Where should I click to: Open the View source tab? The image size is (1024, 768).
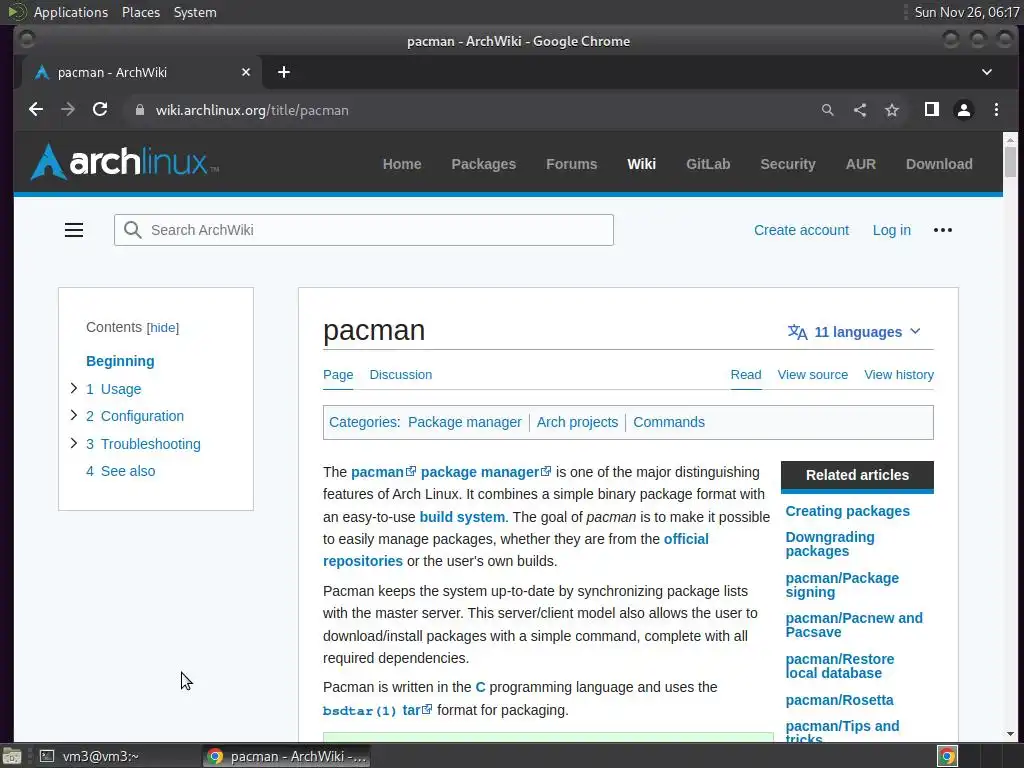(x=812, y=375)
